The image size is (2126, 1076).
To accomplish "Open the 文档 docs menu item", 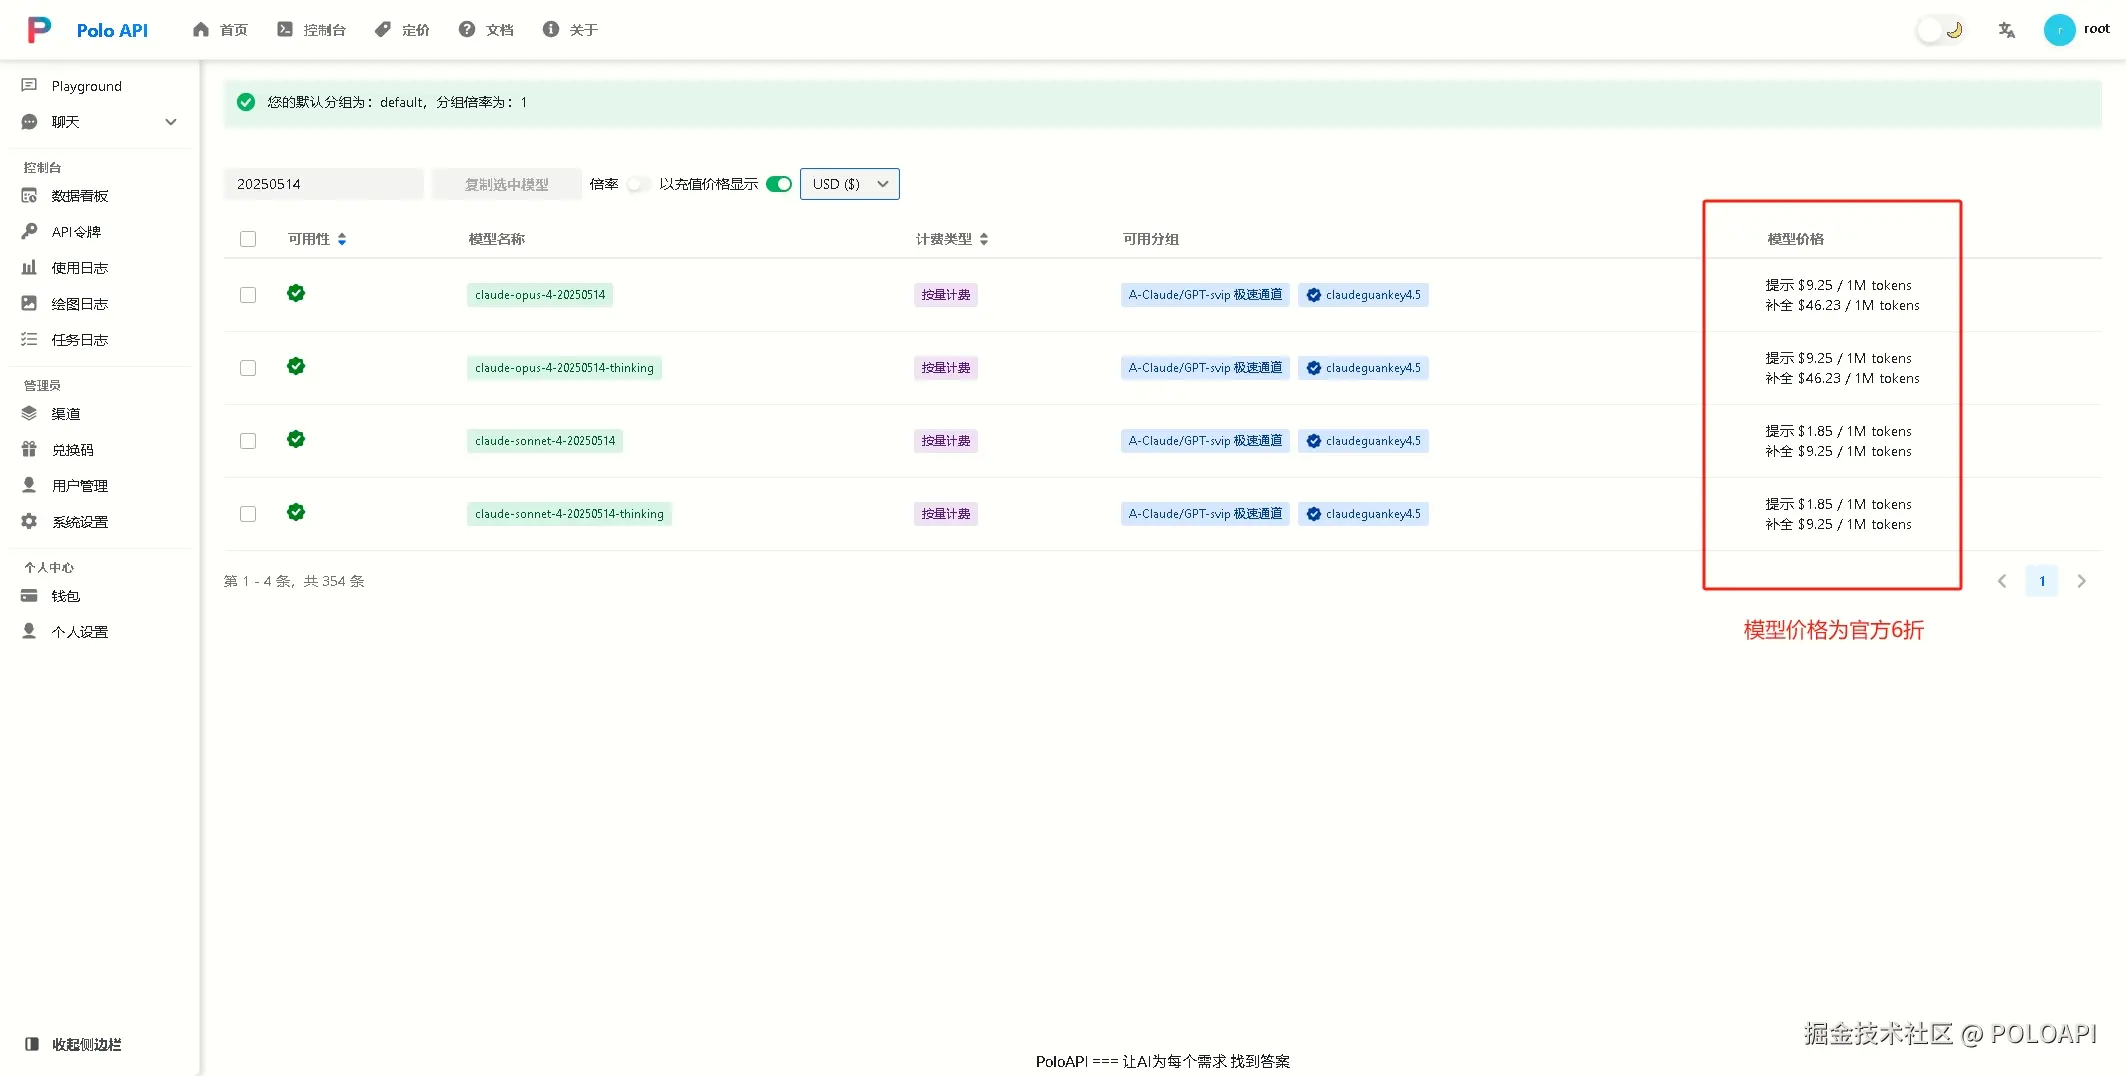I will [x=486, y=30].
